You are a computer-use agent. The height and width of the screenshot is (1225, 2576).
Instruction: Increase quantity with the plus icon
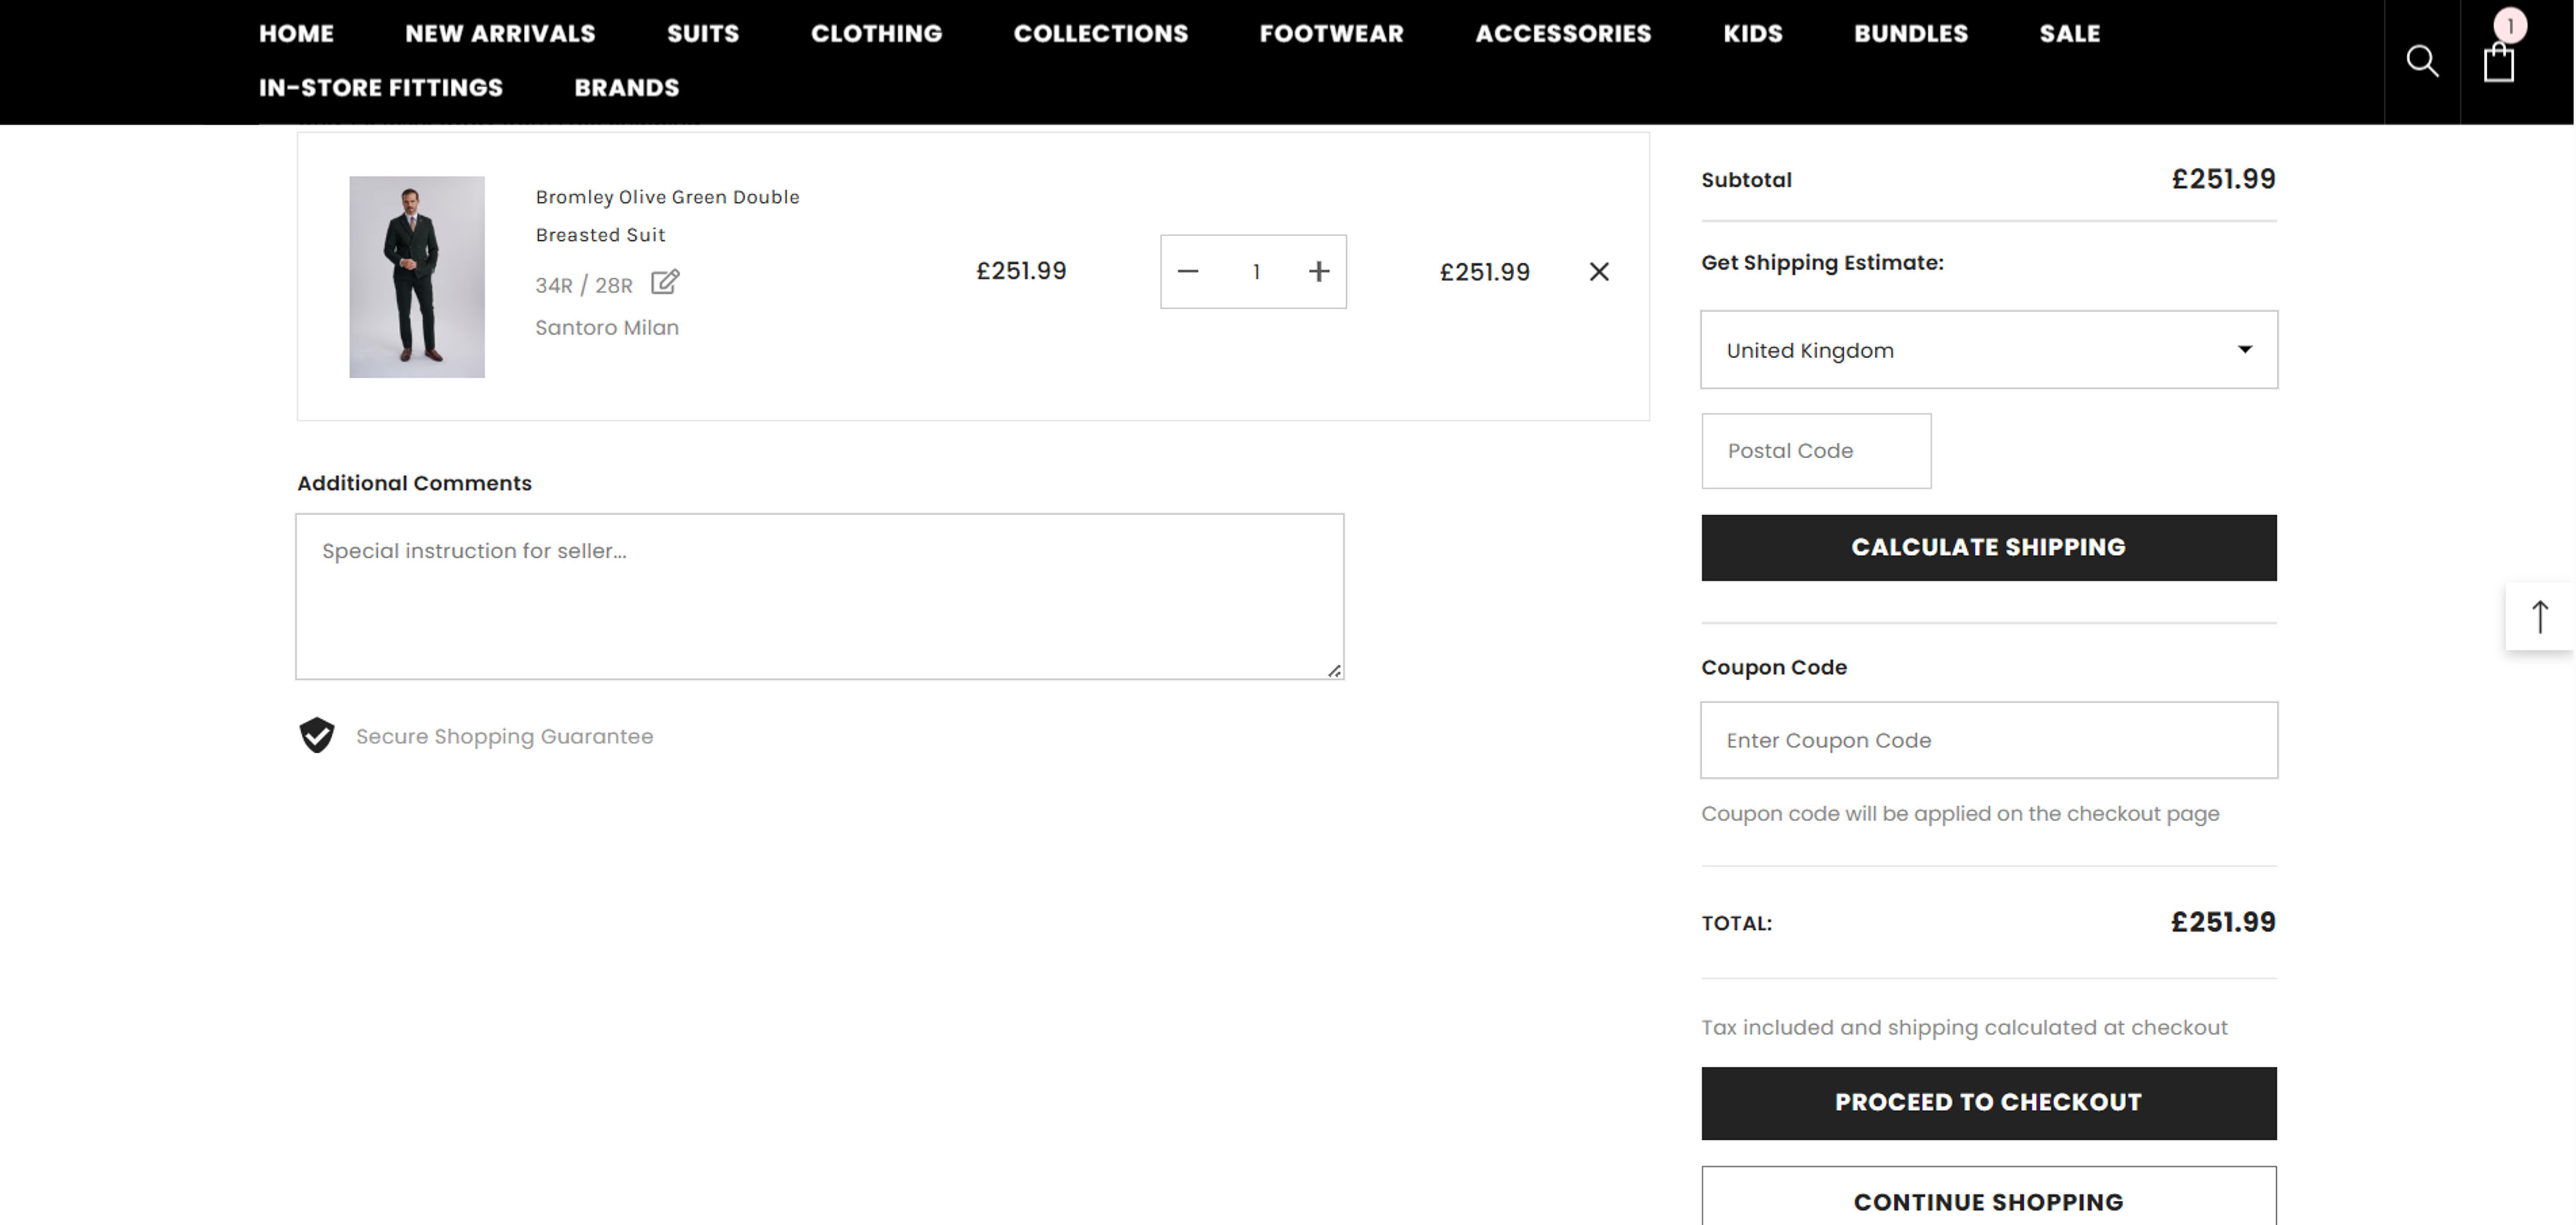pos(1318,271)
